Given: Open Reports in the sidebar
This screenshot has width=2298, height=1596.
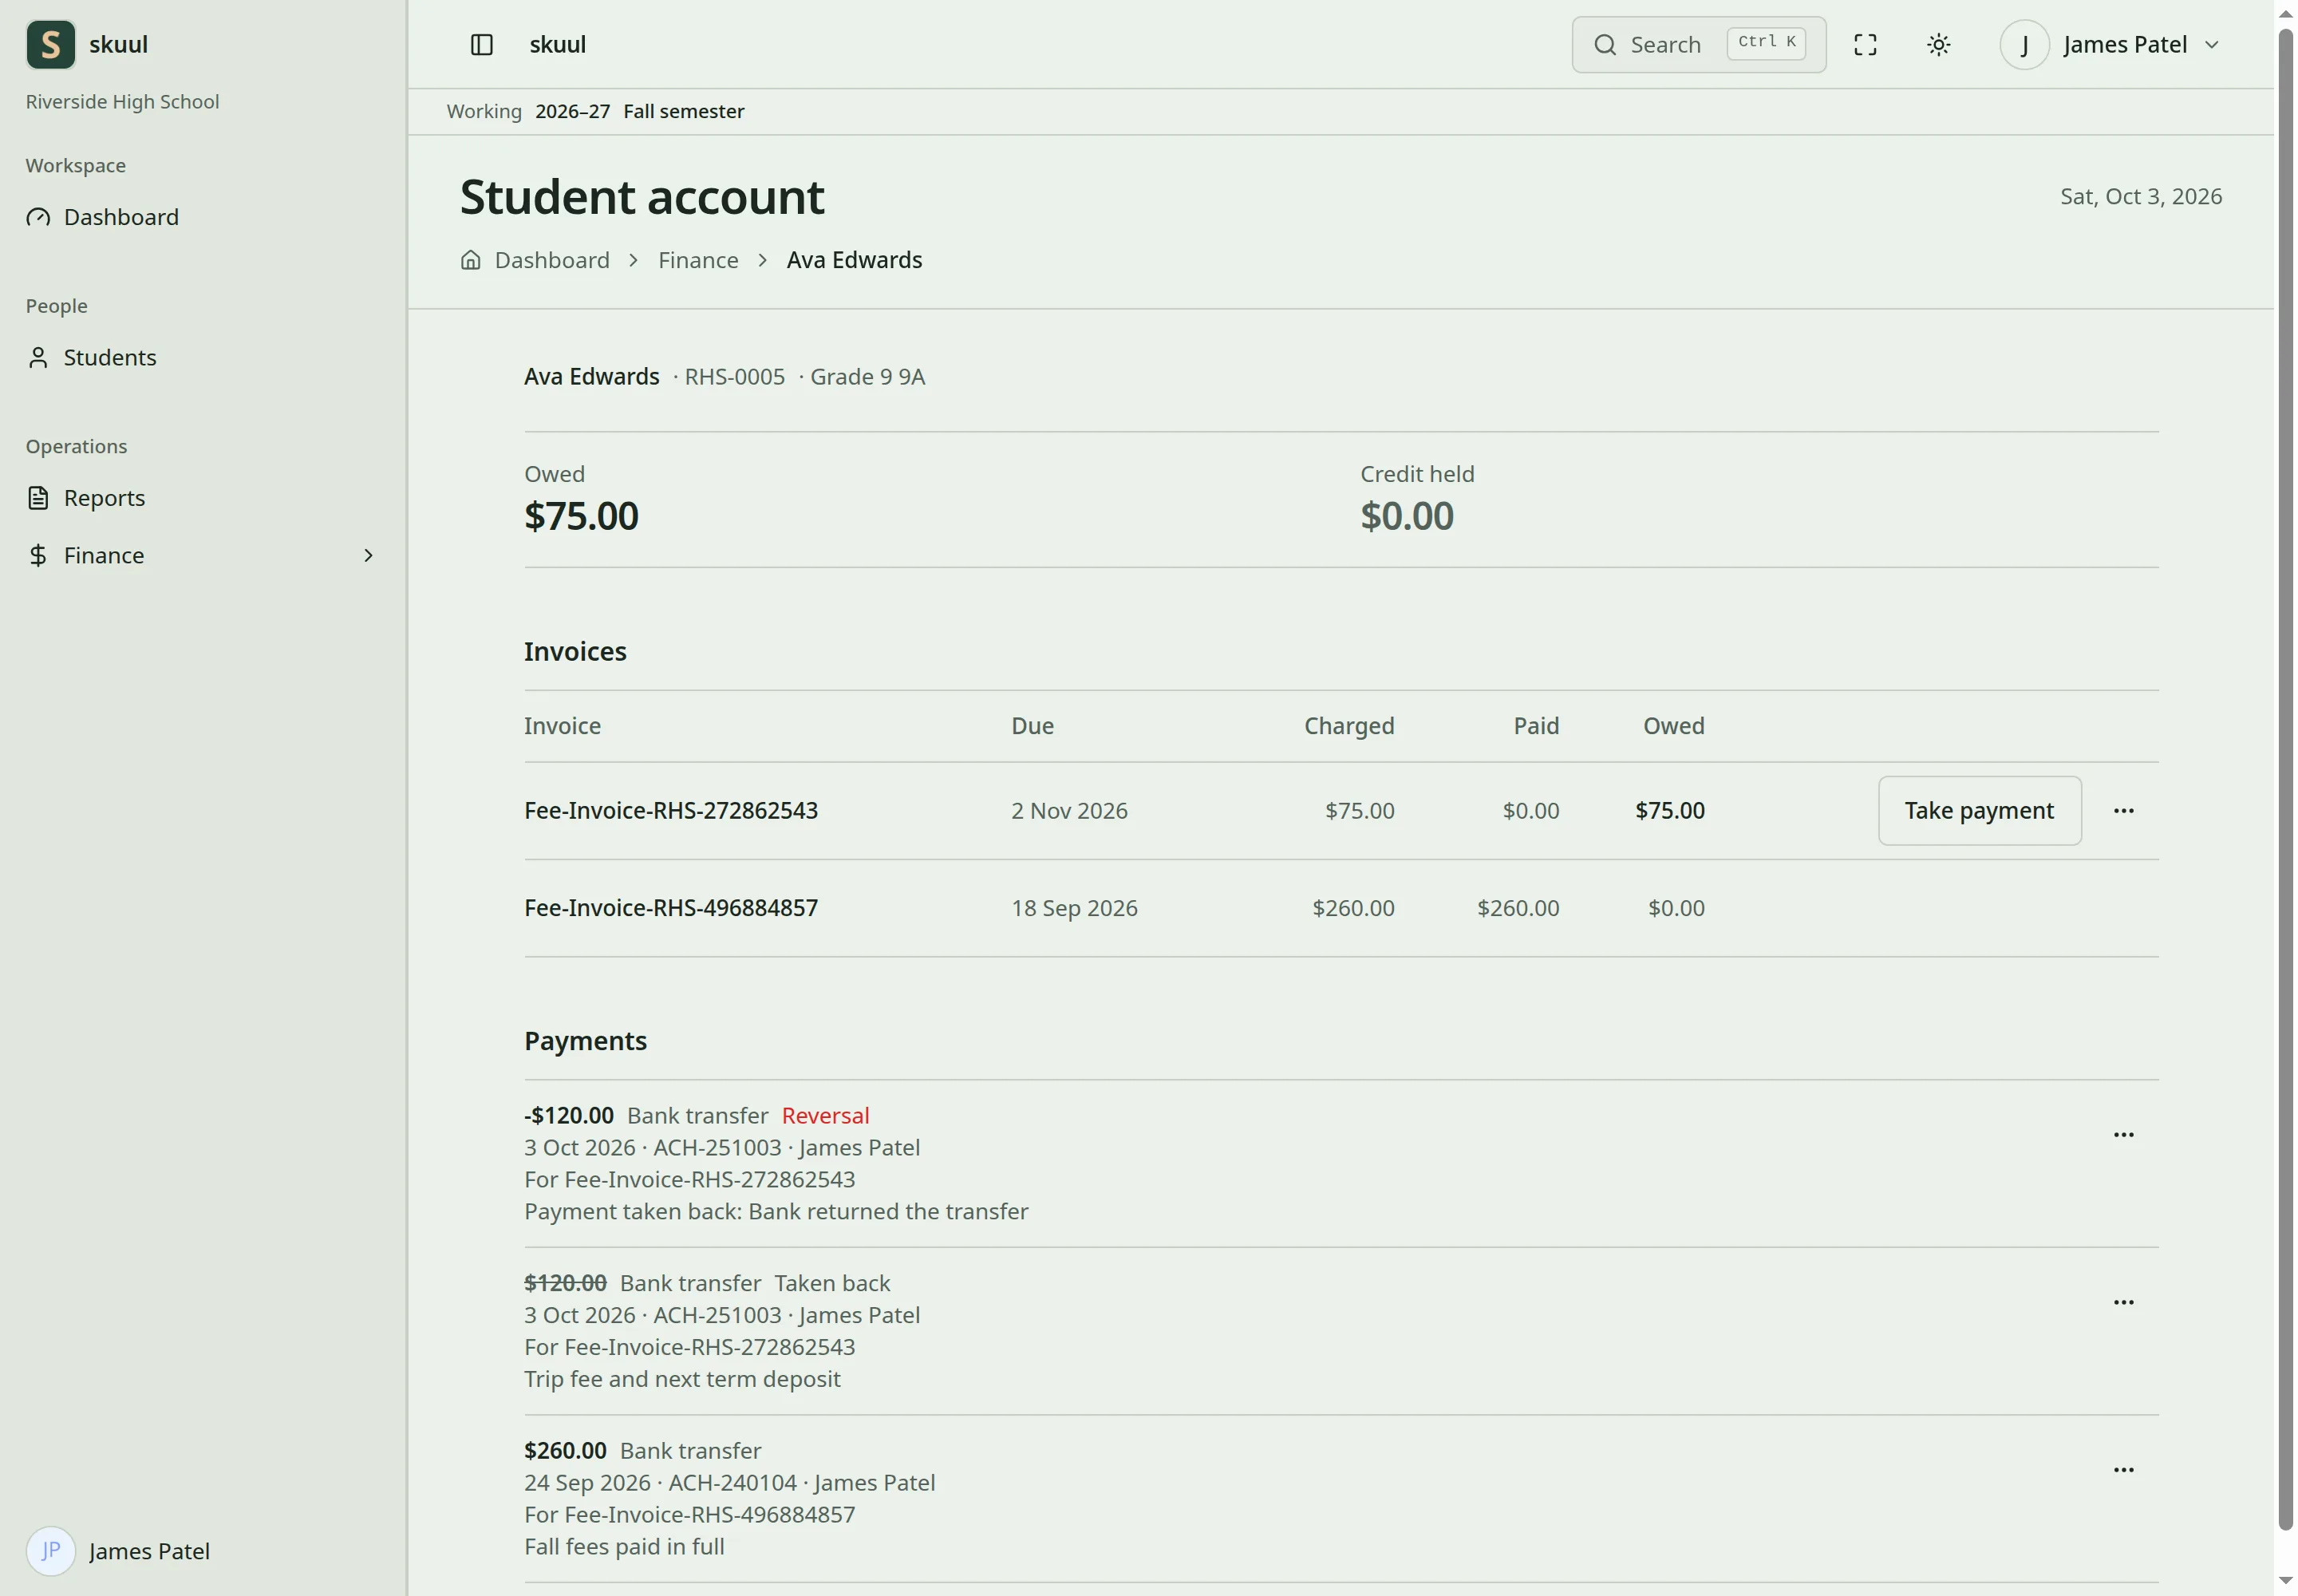Looking at the screenshot, I should pyautogui.click(x=203, y=497).
